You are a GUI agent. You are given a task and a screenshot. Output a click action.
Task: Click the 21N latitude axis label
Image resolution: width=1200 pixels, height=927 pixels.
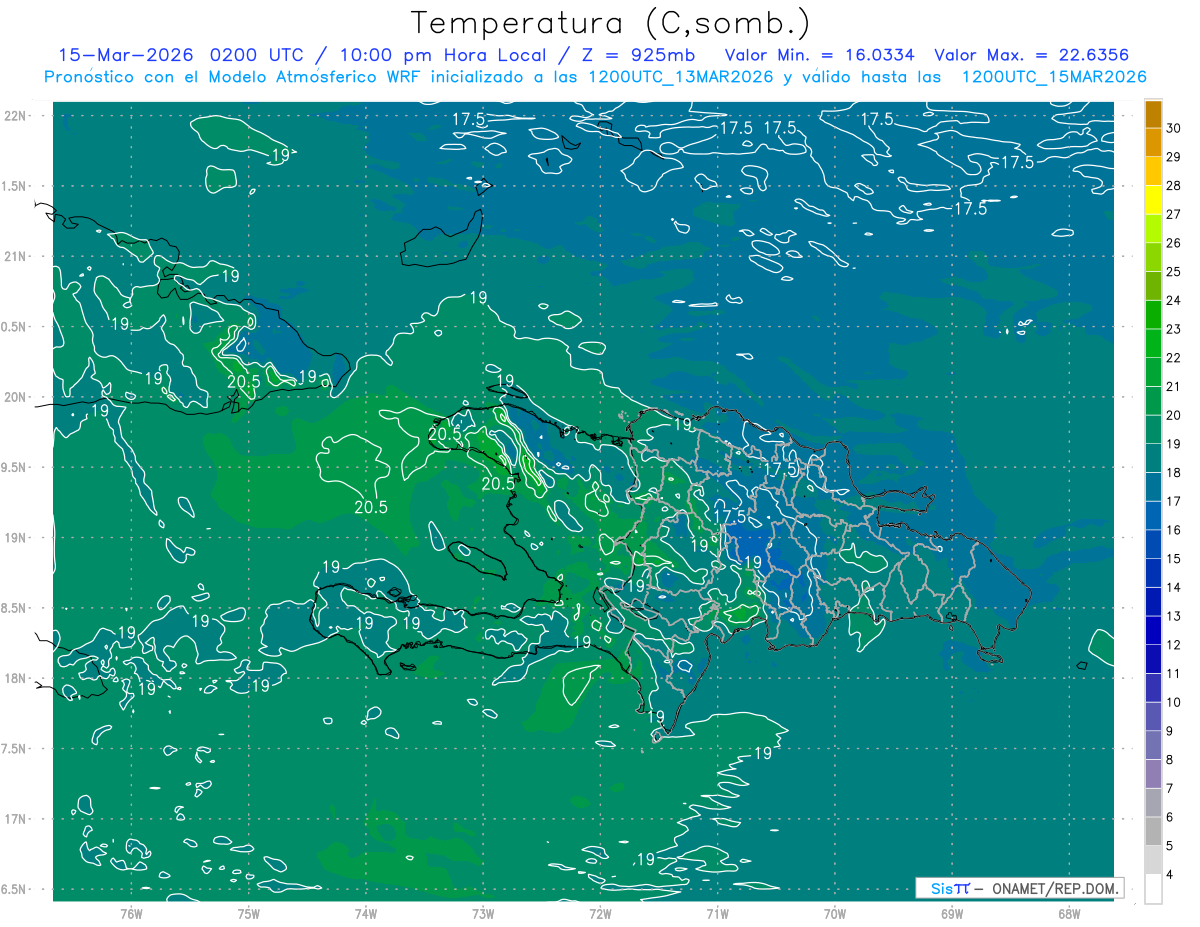point(16,257)
